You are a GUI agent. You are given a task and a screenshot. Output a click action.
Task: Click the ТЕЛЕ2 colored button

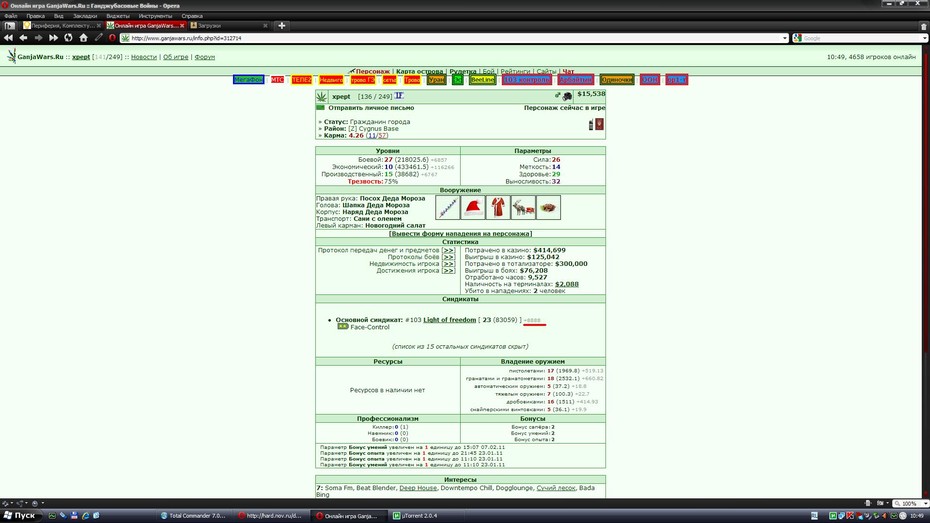tap(301, 79)
